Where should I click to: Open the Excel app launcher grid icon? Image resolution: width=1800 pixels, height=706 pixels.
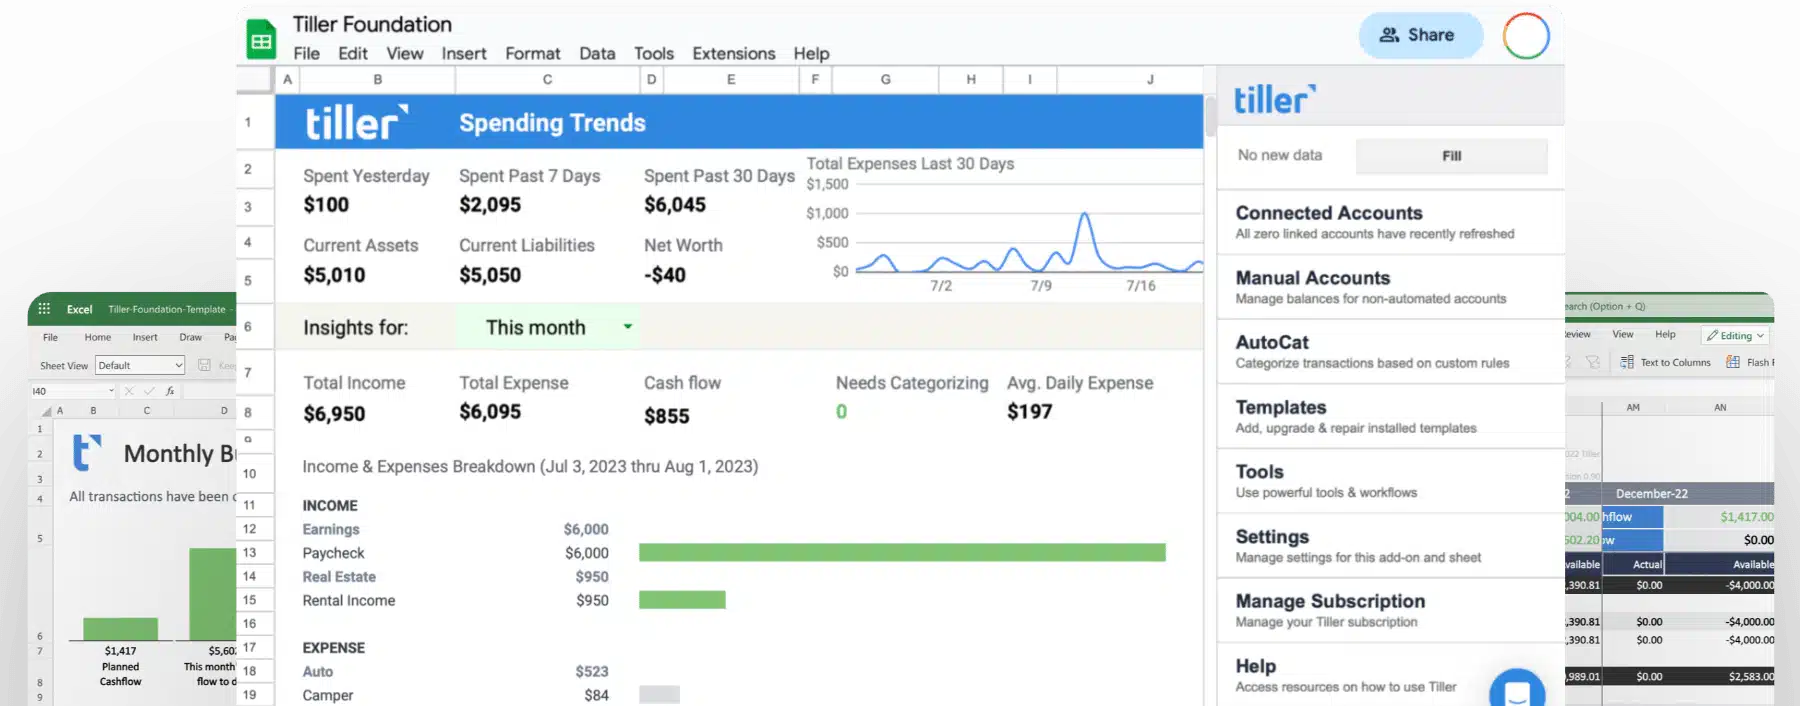[x=44, y=309]
